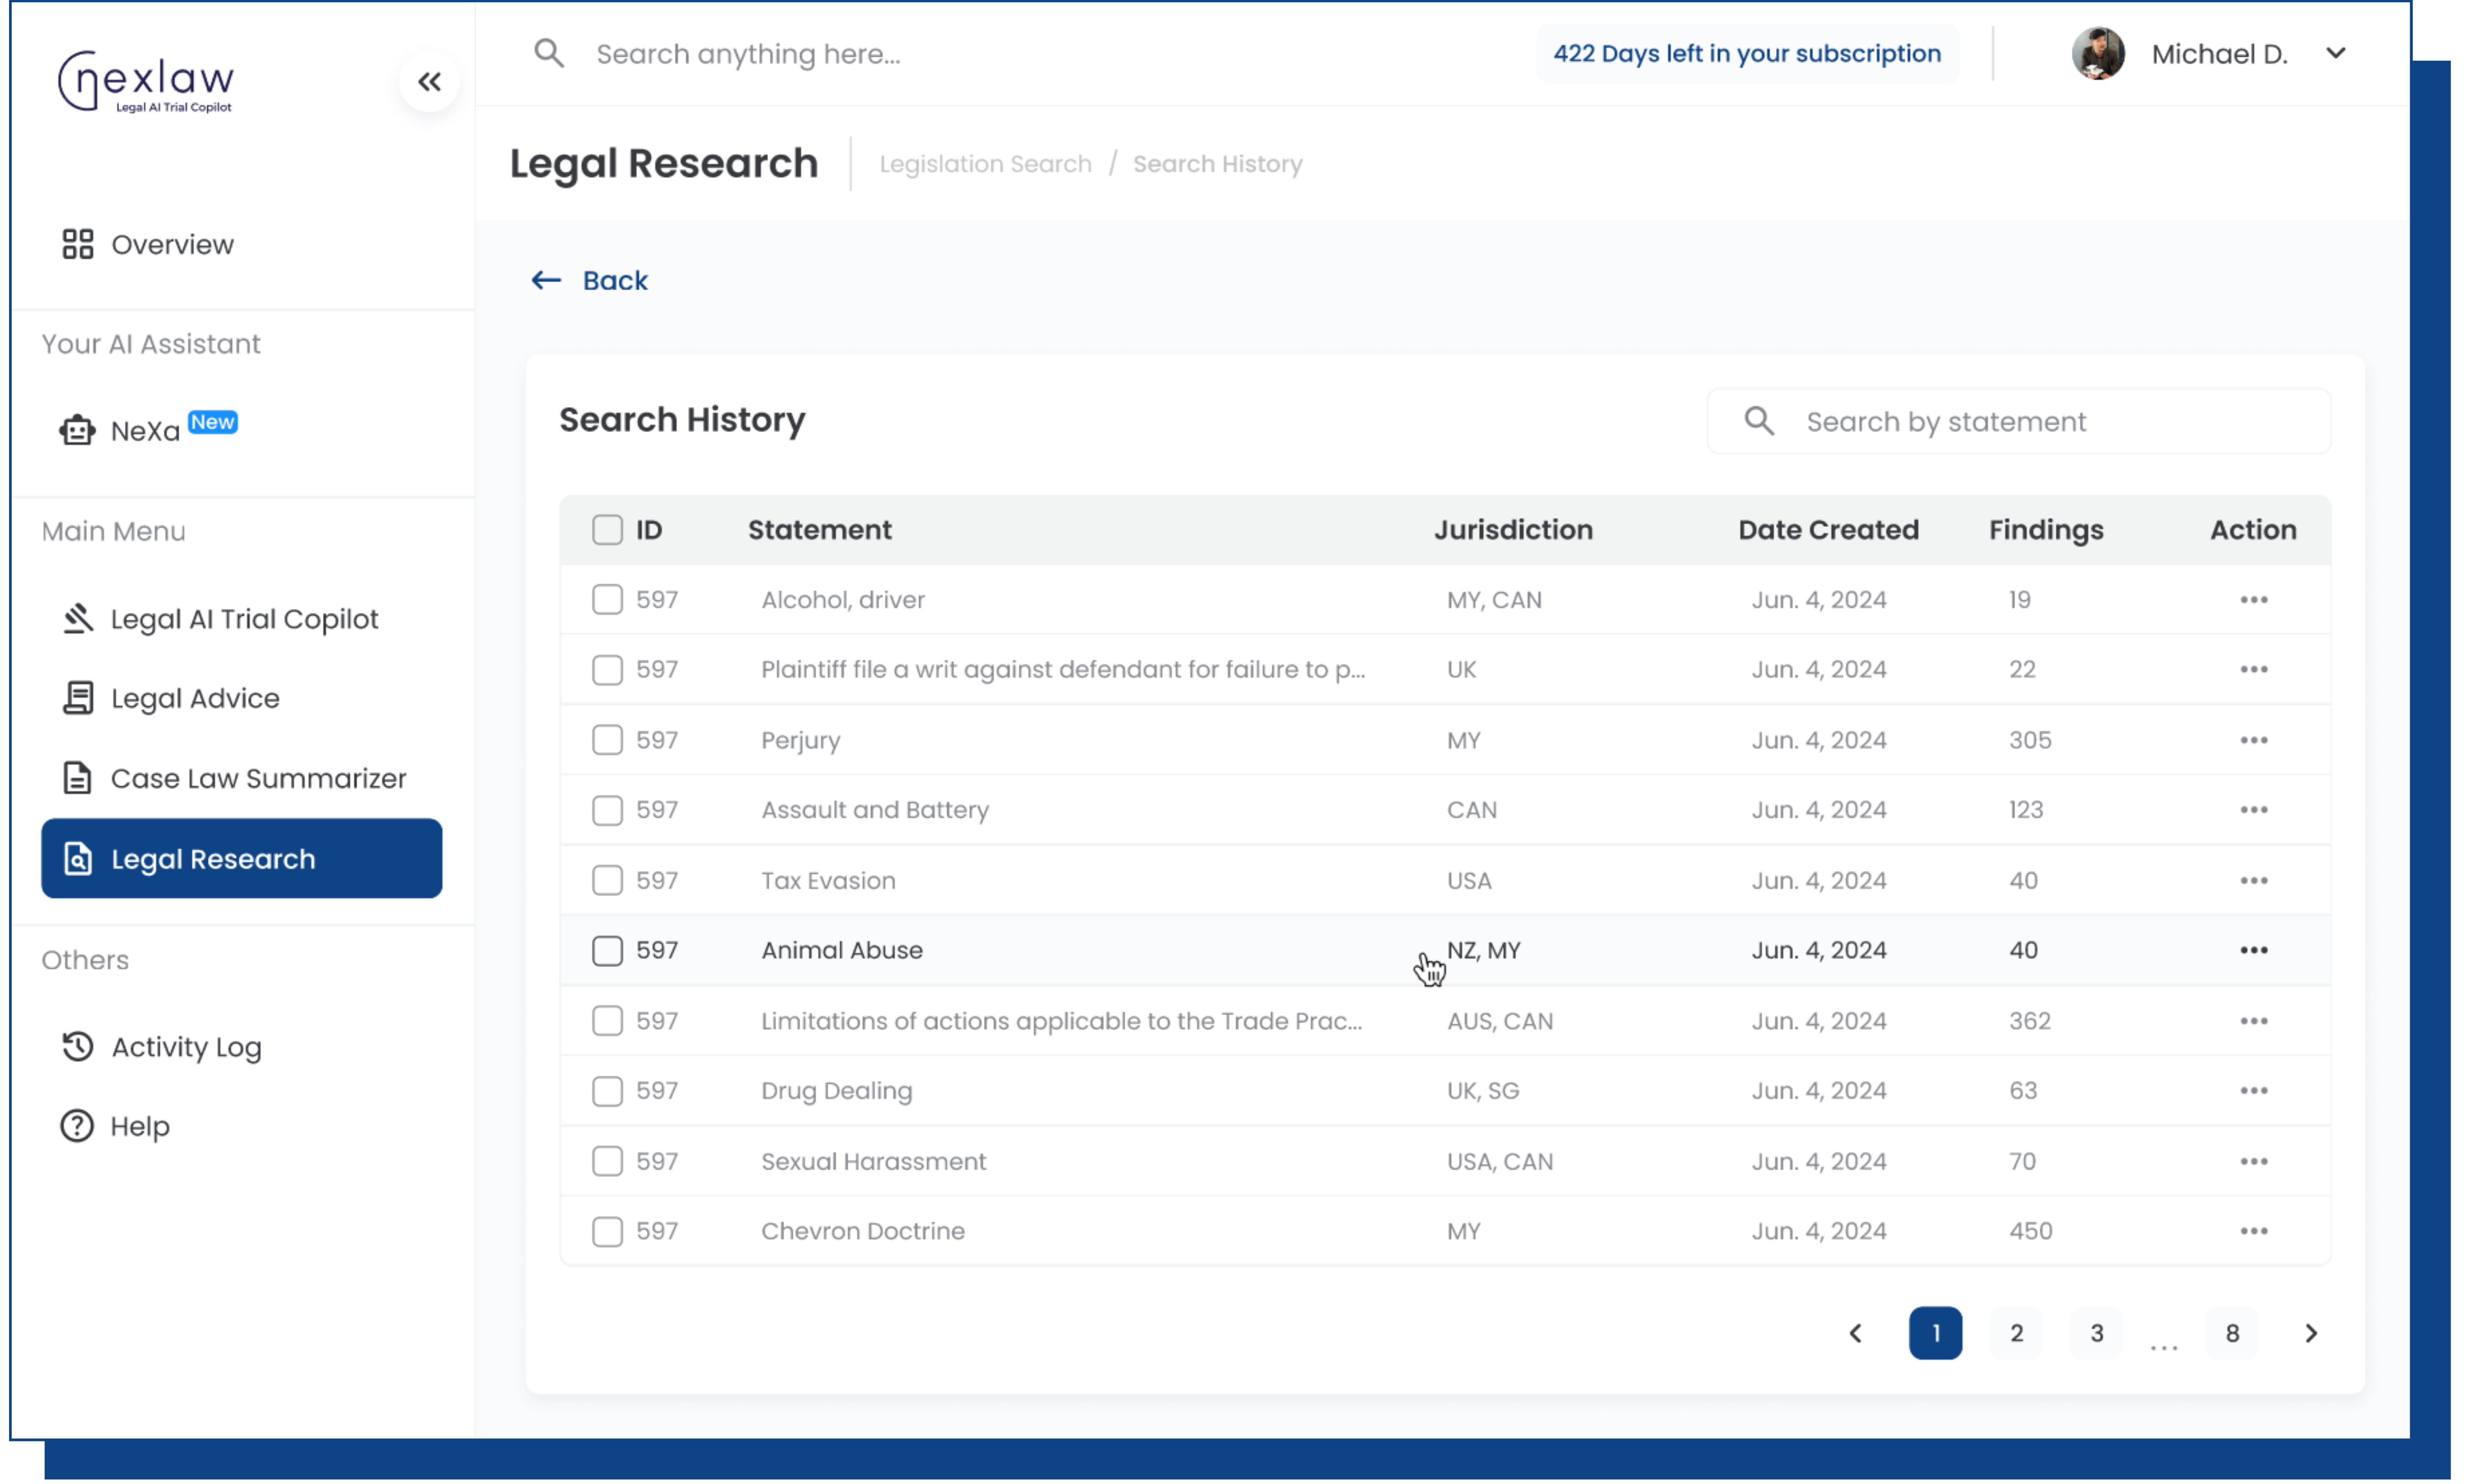The width and height of the screenshot is (2468, 1484).
Task: Open Legal AI Trial Copilot
Action: pos(219,619)
